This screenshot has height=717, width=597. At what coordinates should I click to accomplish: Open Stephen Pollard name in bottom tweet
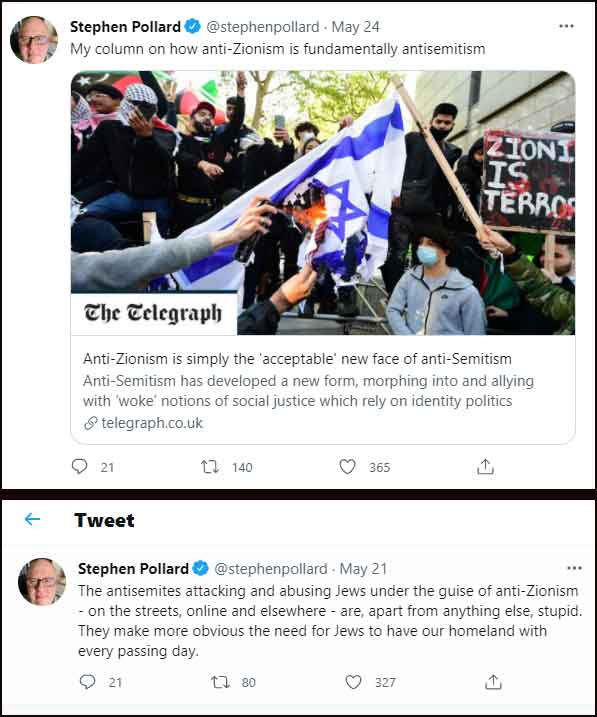pos(133,568)
